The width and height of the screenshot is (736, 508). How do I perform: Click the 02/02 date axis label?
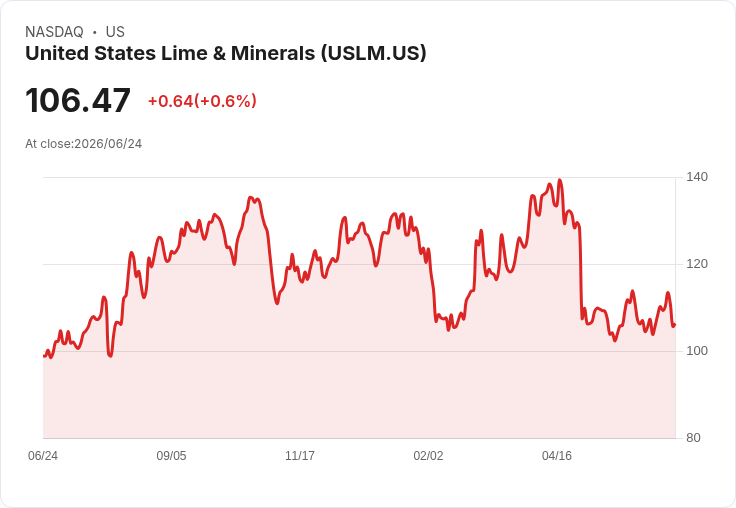coord(428,456)
